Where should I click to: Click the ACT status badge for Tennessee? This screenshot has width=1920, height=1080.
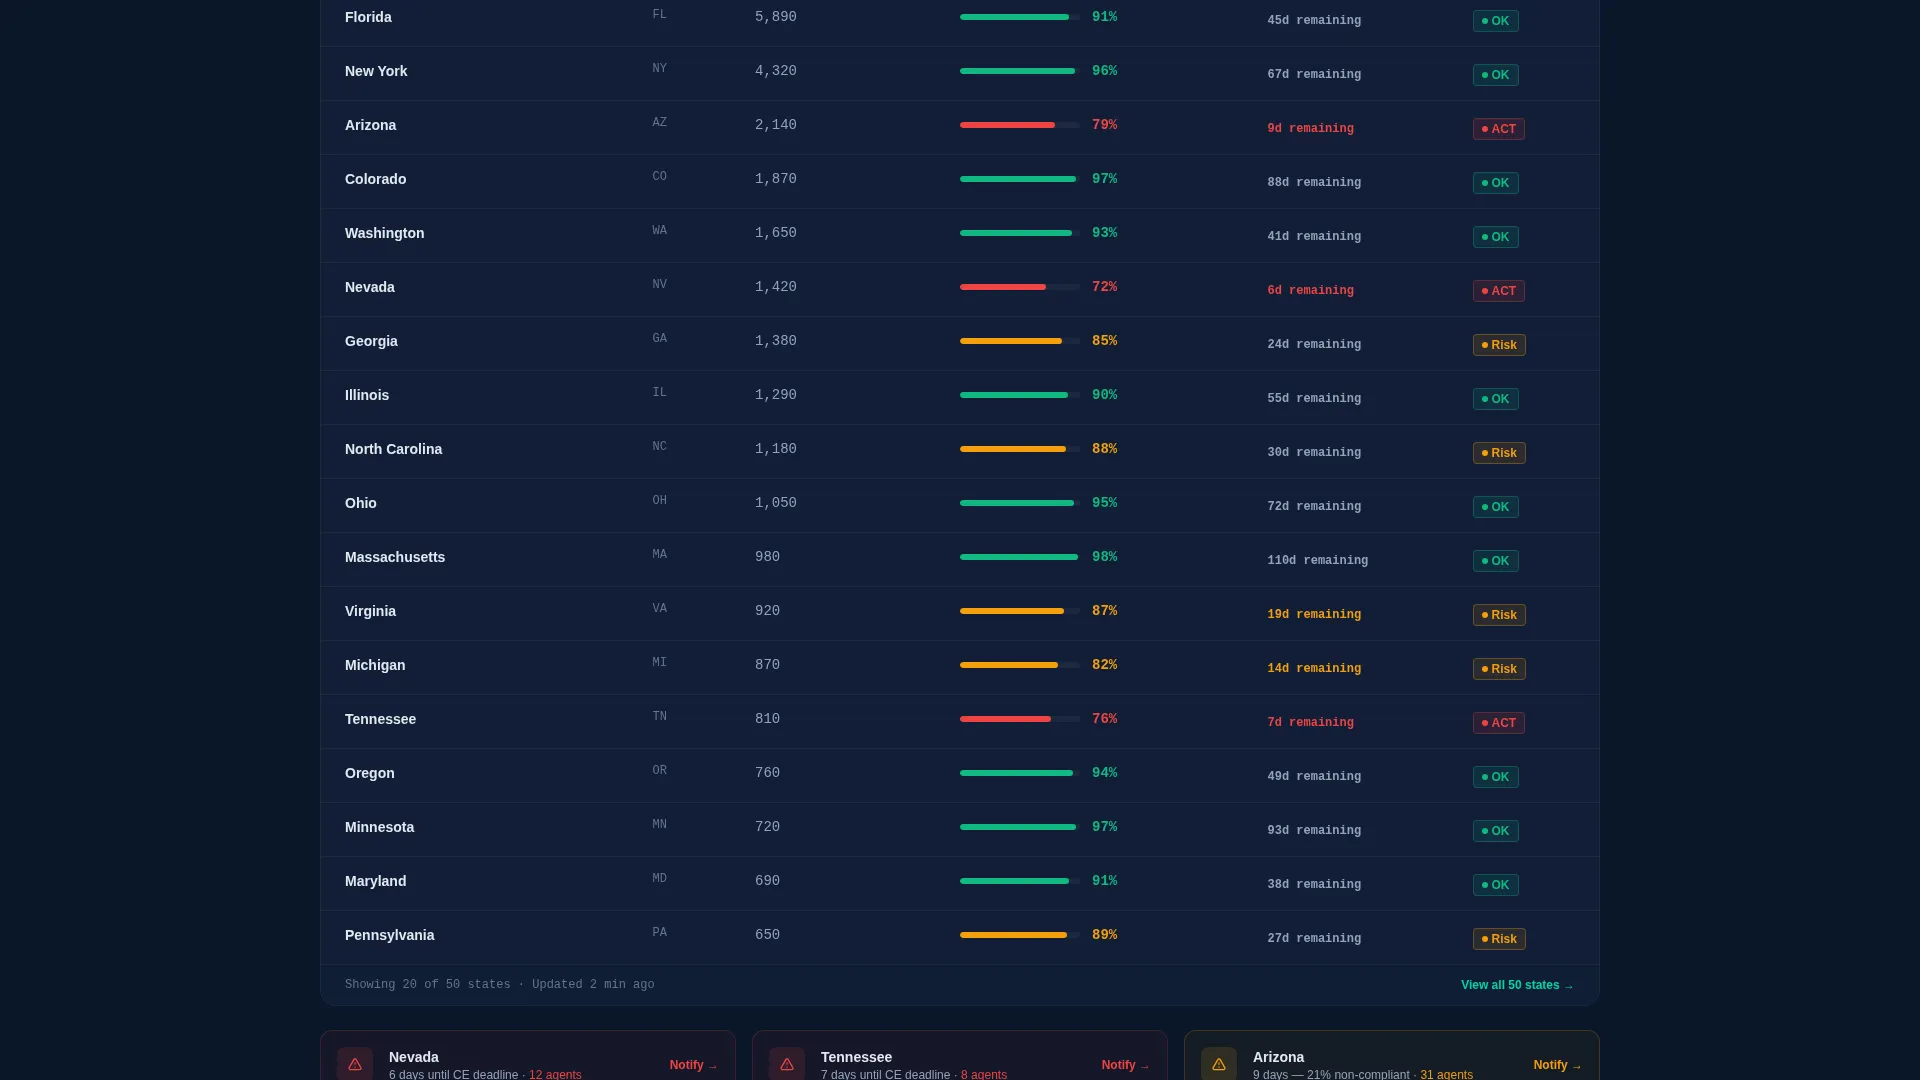point(1498,723)
